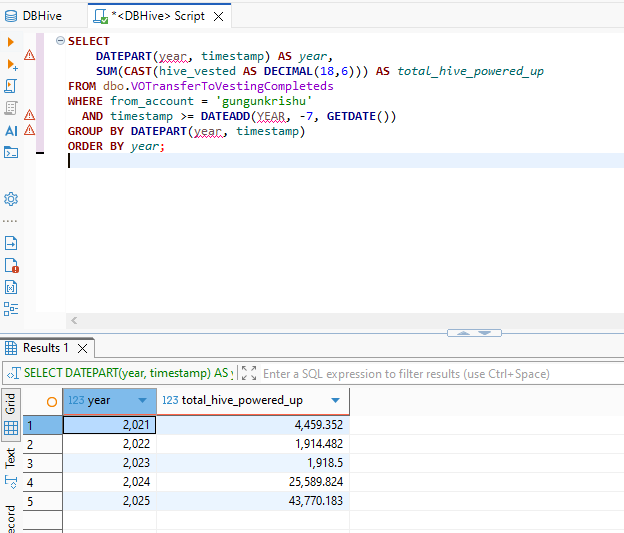
Task: Open year column filter dropdown
Action: pyautogui.click(x=141, y=400)
